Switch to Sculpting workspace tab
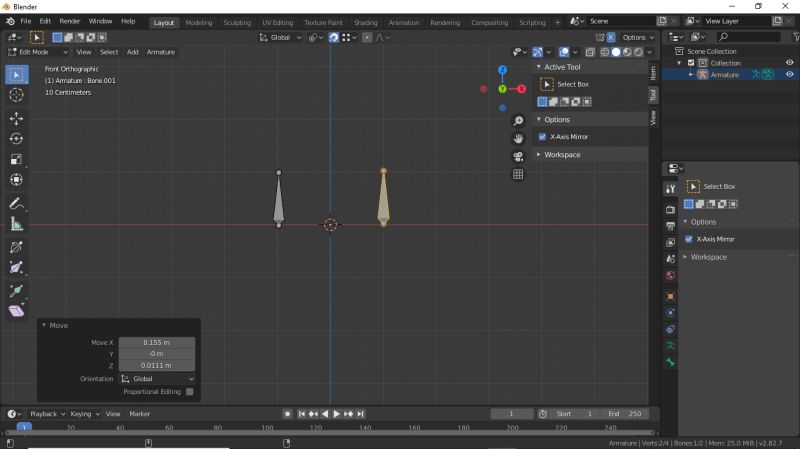 pos(237,22)
